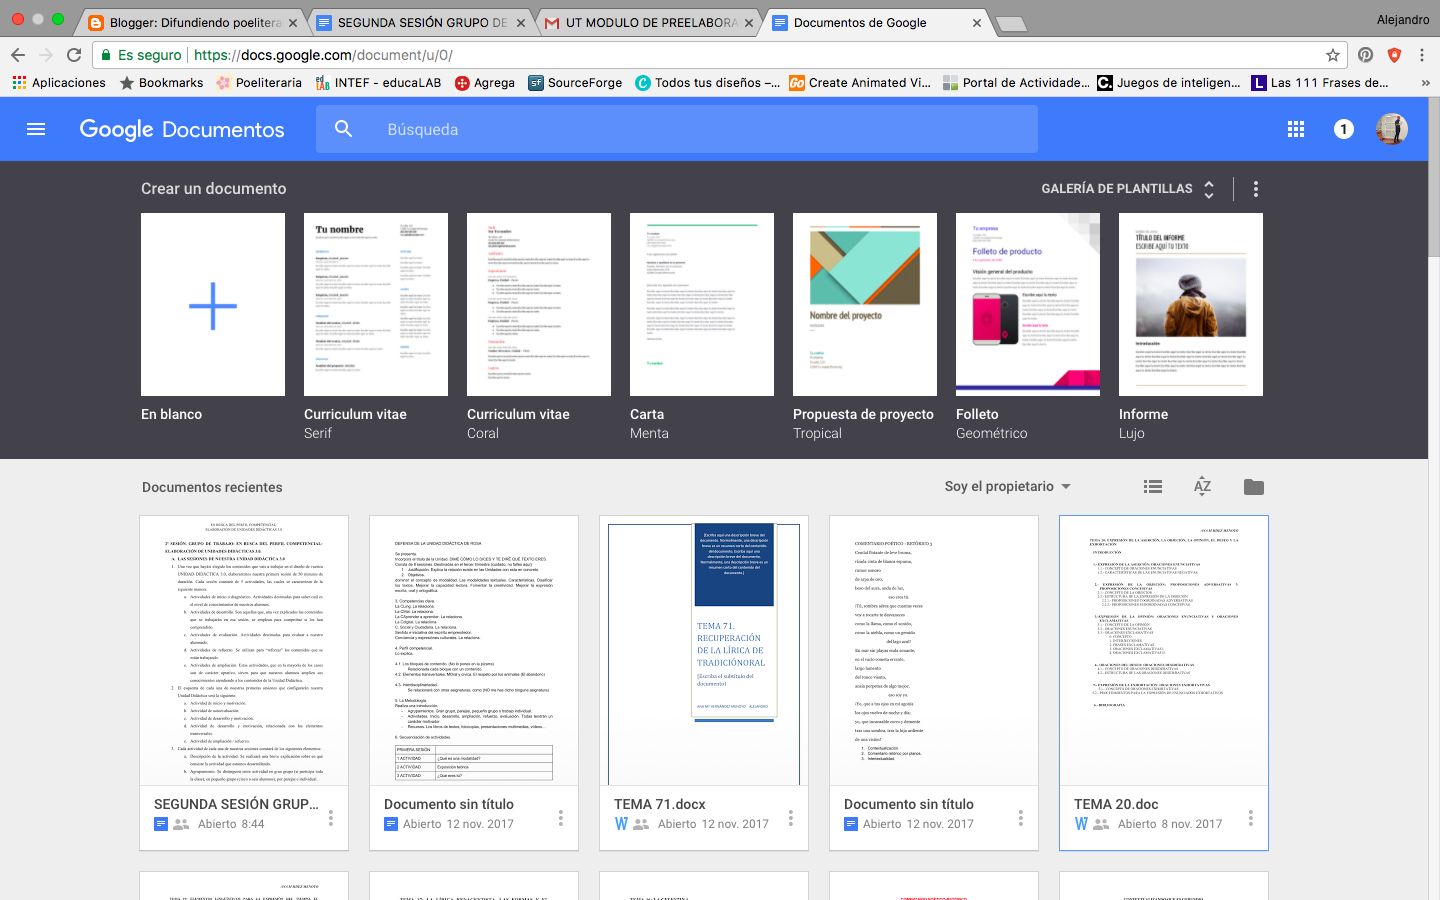
Task: Open the Aplicaciones bookmark
Action: pyautogui.click(x=59, y=83)
